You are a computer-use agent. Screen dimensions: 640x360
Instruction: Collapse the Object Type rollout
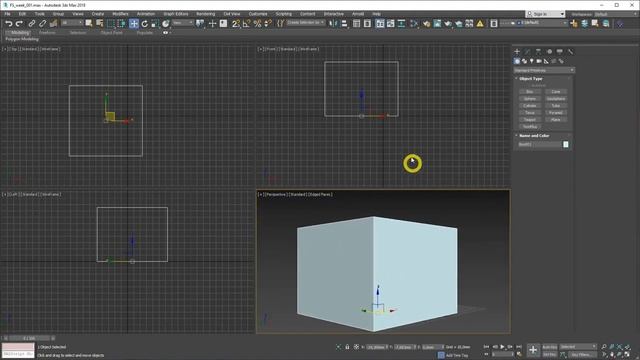(x=531, y=78)
